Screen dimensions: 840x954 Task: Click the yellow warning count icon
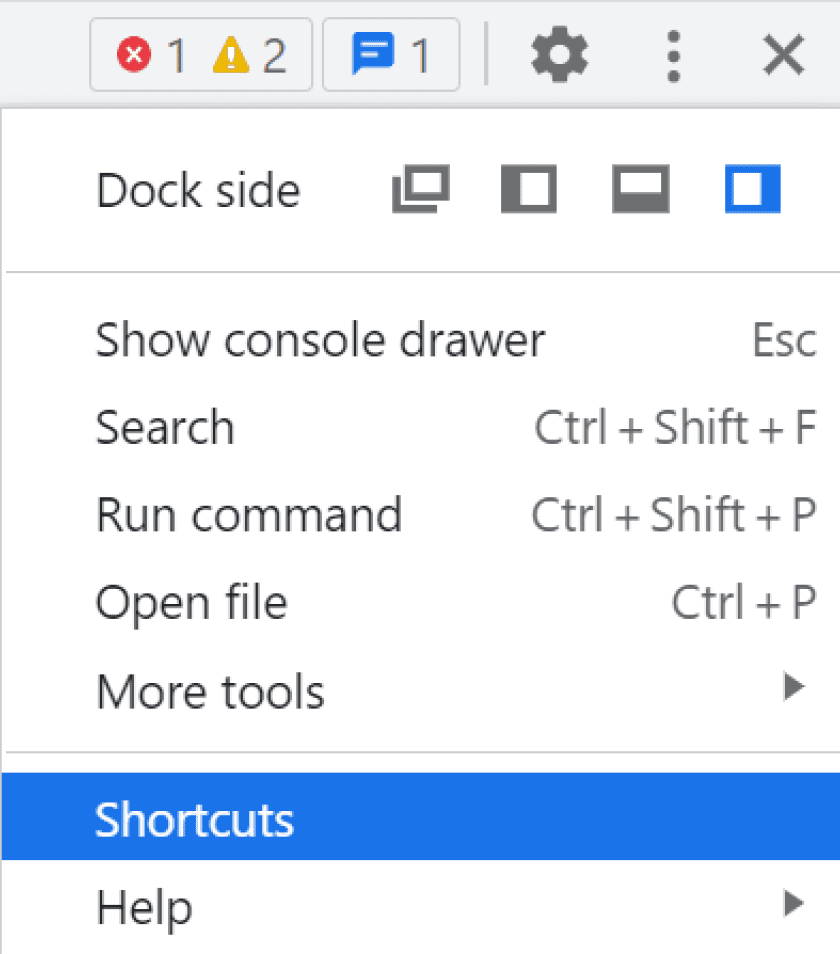pos(231,55)
